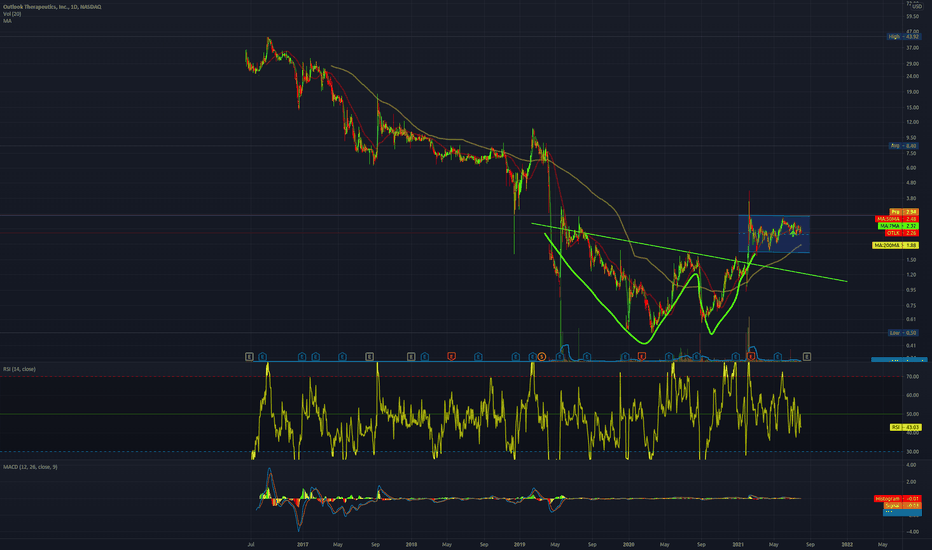
Task: Select the MACD (12, 26, close, 9) legend
Action: [x=30, y=467]
